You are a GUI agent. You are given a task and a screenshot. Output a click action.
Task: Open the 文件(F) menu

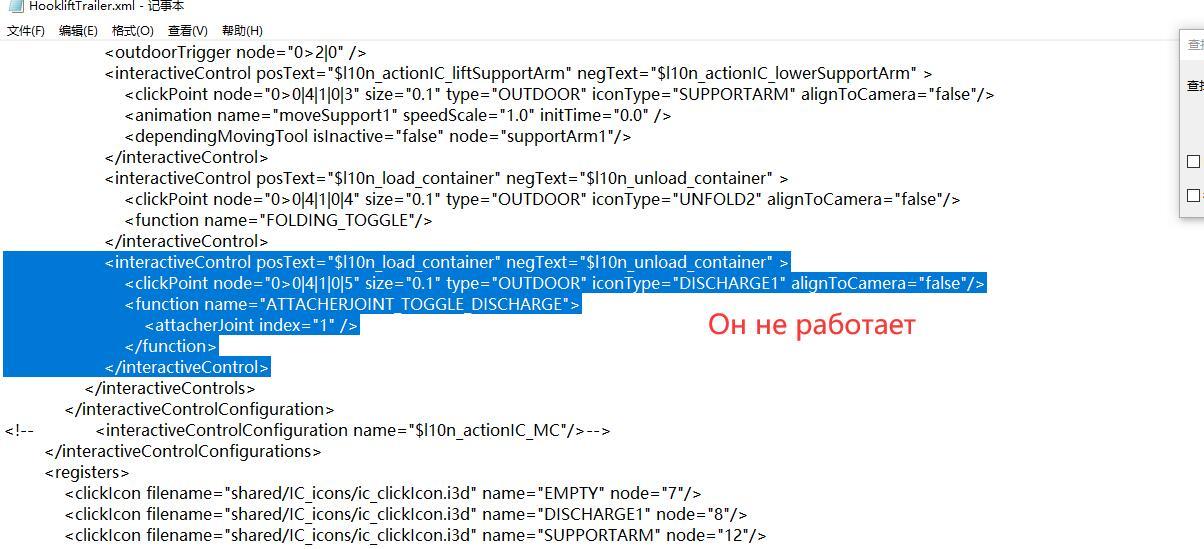coord(26,30)
